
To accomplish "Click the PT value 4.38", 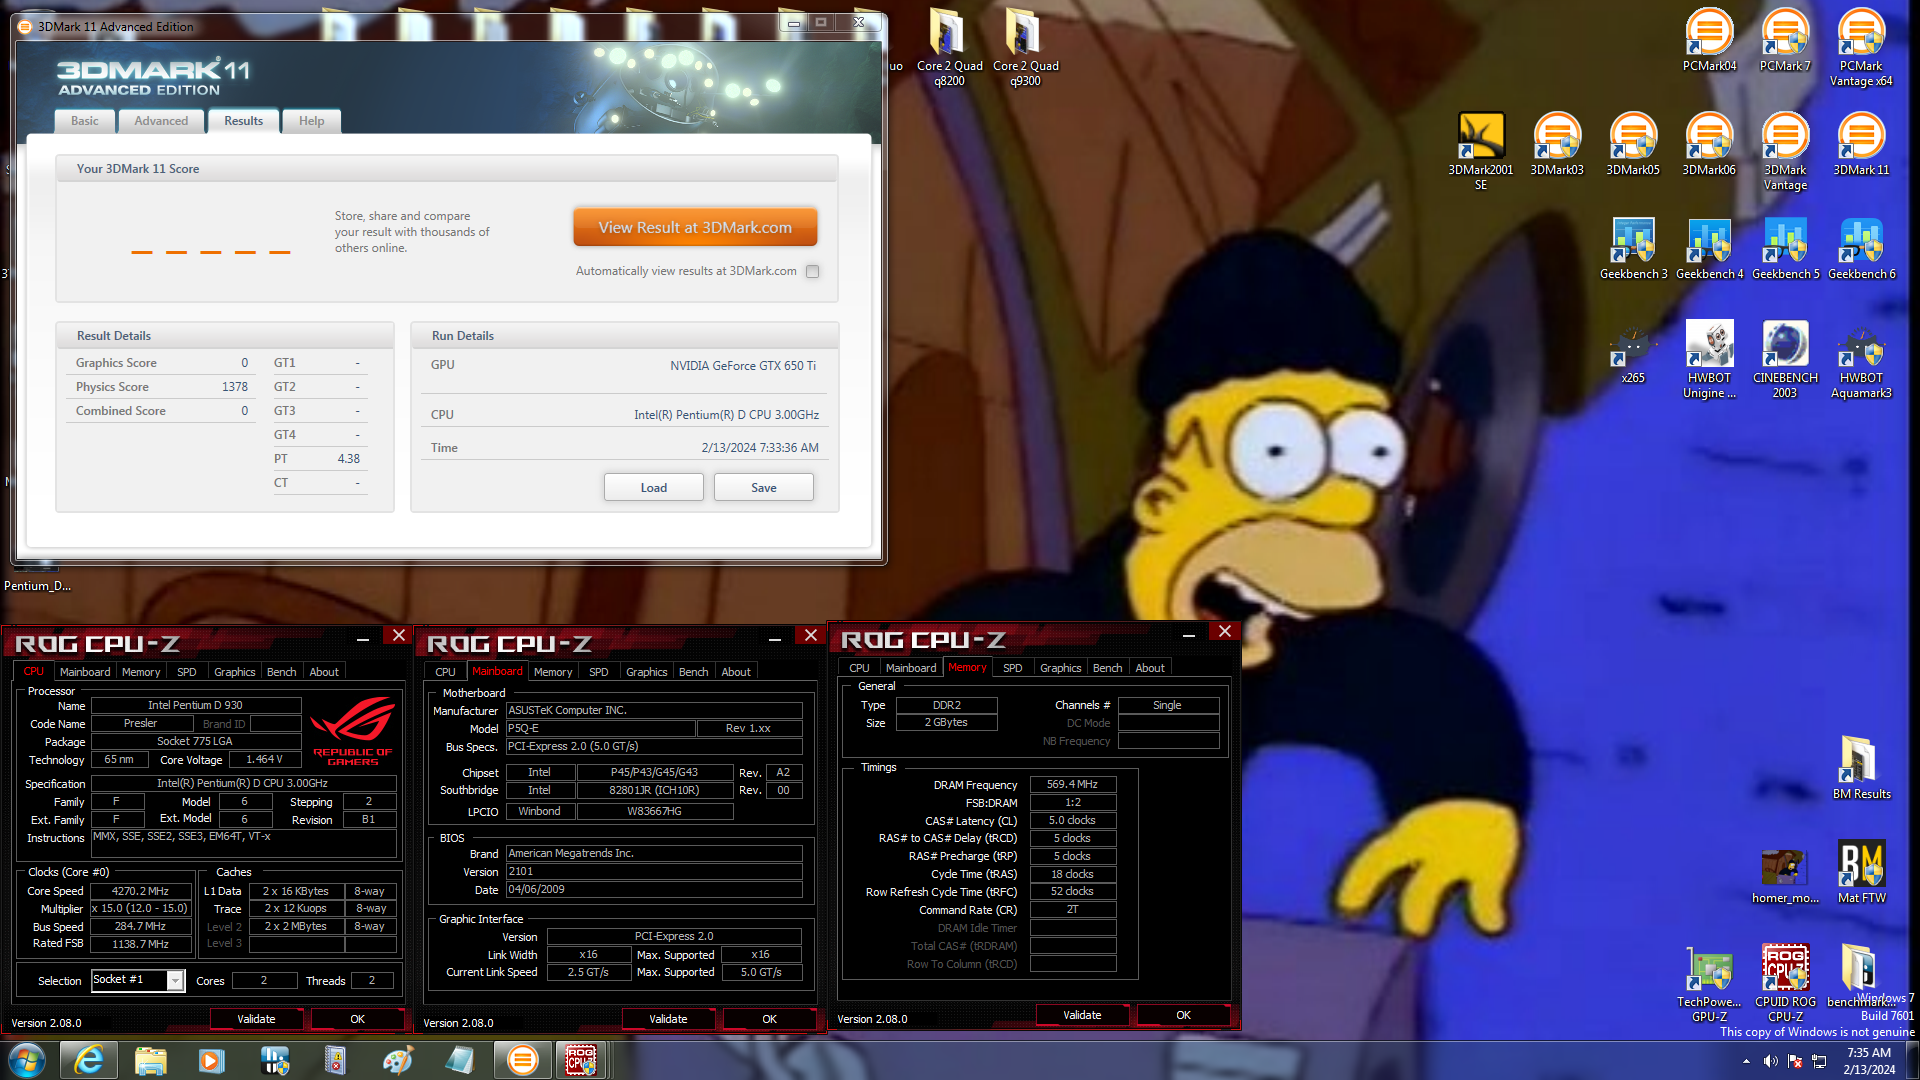I will click(x=348, y=459).
